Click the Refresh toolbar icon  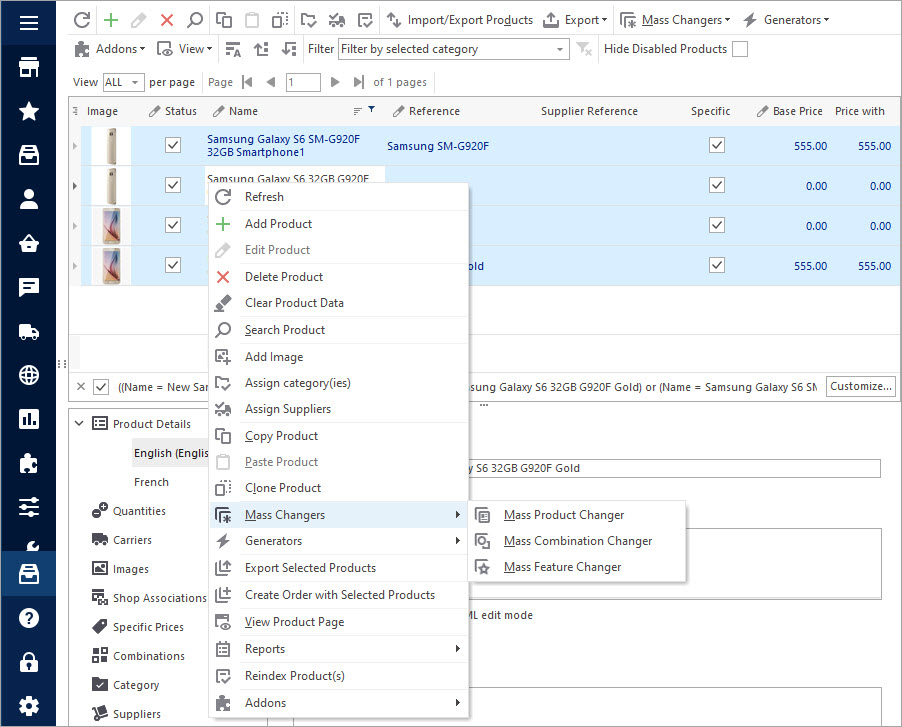click(x=82, y=20)
